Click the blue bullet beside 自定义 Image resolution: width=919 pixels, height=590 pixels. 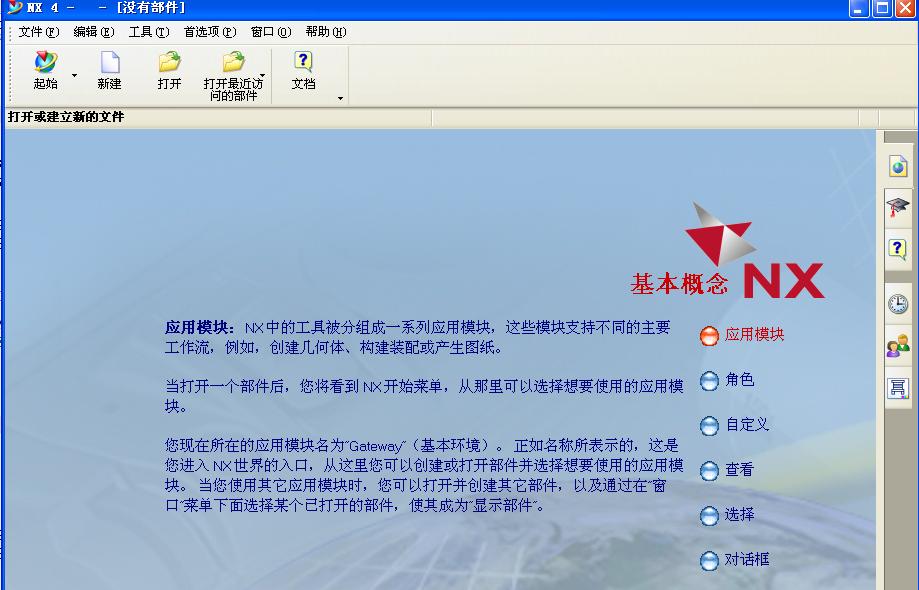coord(709,426)
